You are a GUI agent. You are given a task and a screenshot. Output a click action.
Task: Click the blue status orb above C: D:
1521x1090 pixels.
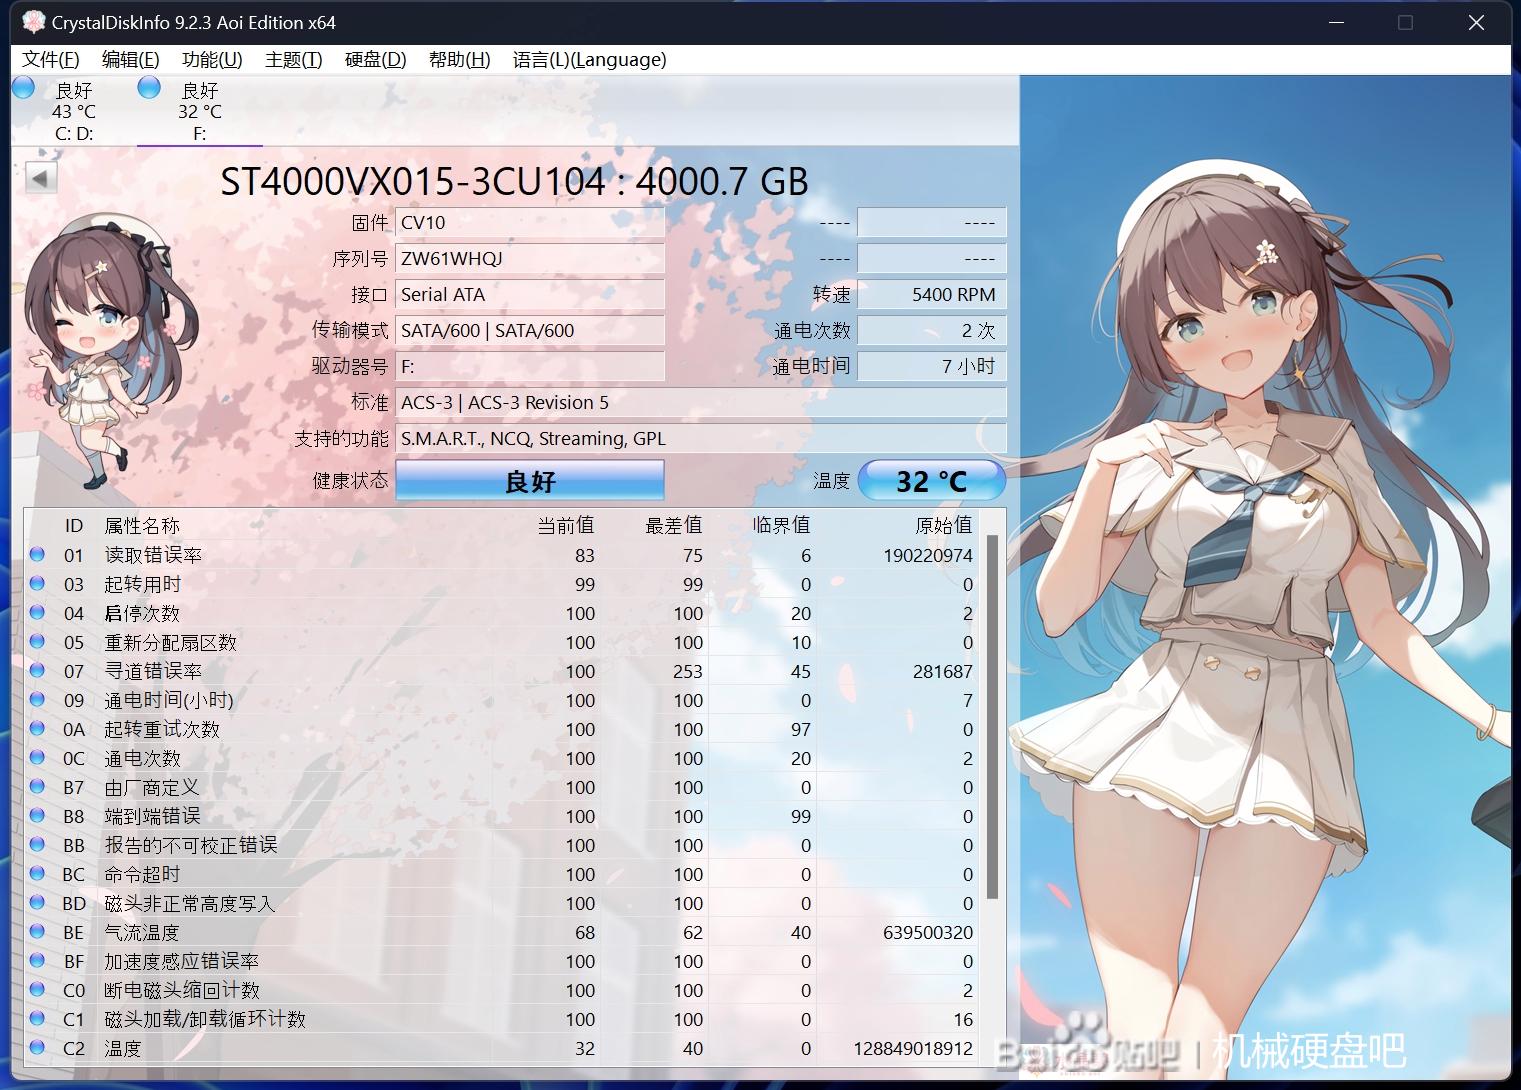pyautogui.click(x=23, y=88)
